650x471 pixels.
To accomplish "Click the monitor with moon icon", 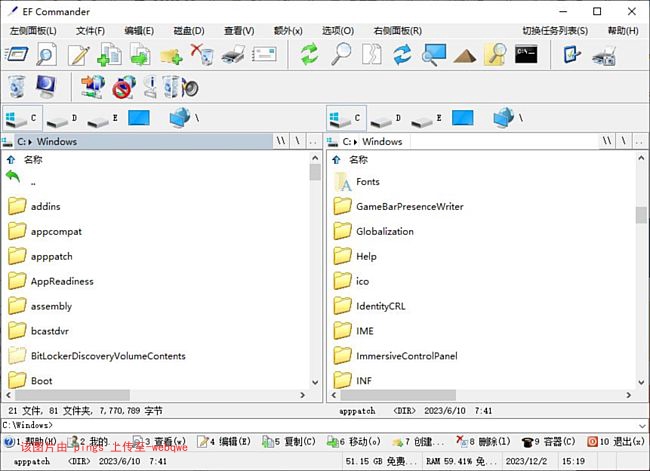I will 46,87.
